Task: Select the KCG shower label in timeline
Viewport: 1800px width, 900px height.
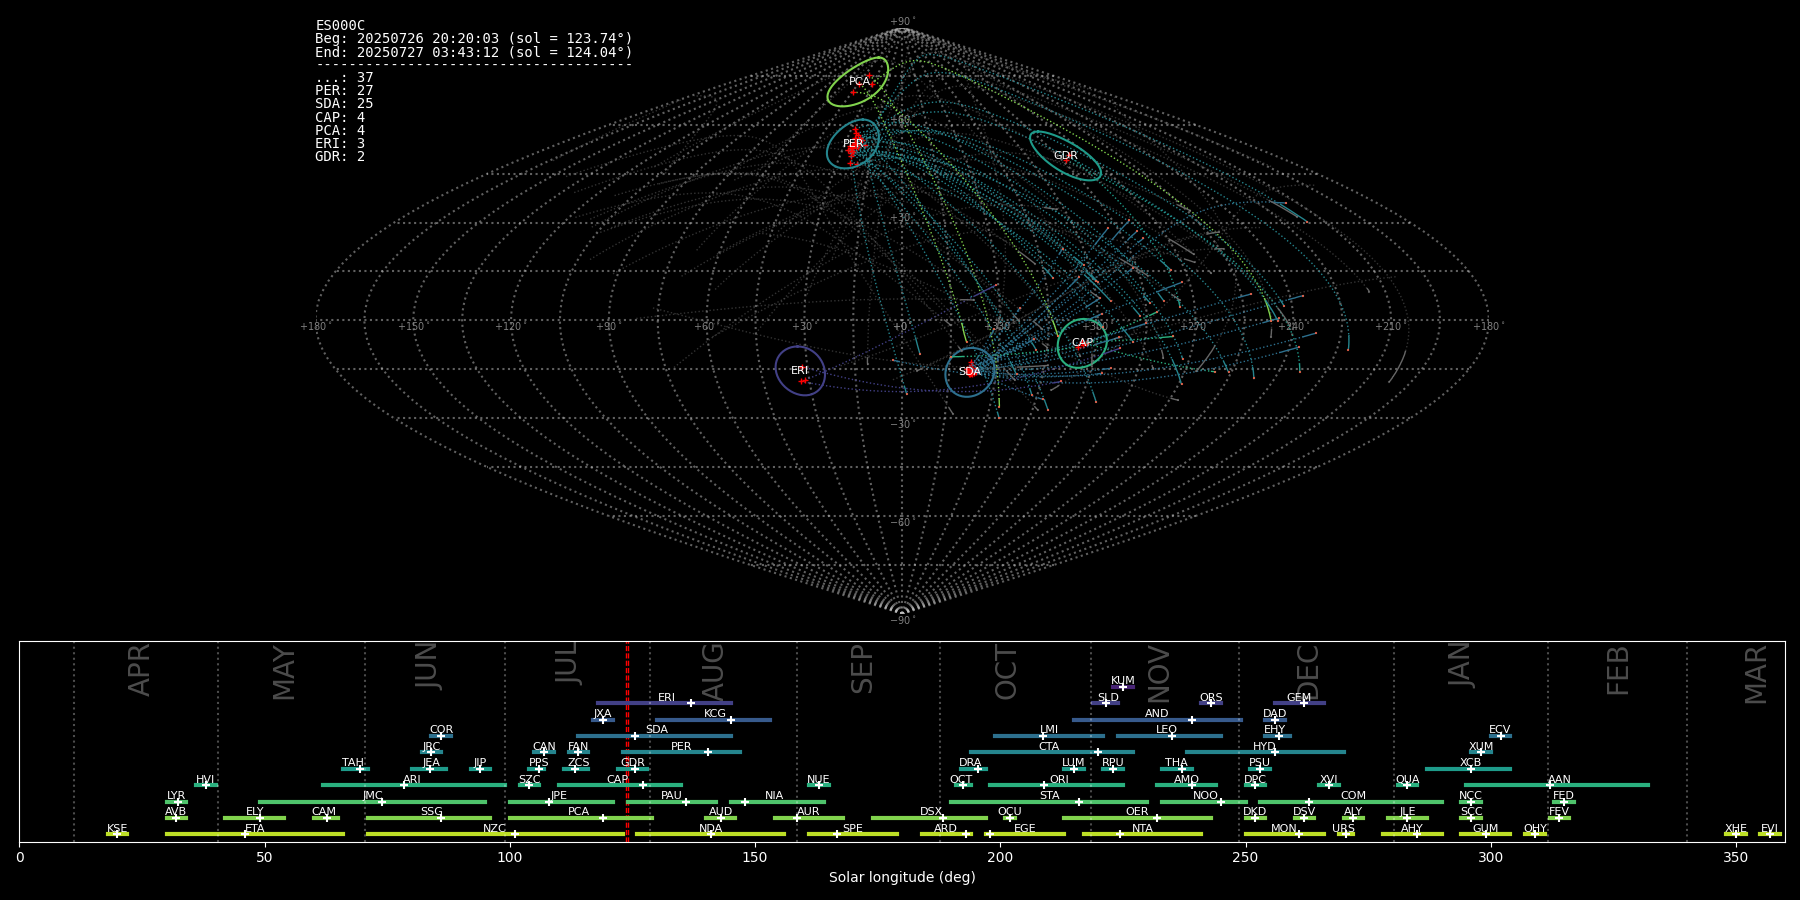Action: pyautogui.click(x=715, y=714)
